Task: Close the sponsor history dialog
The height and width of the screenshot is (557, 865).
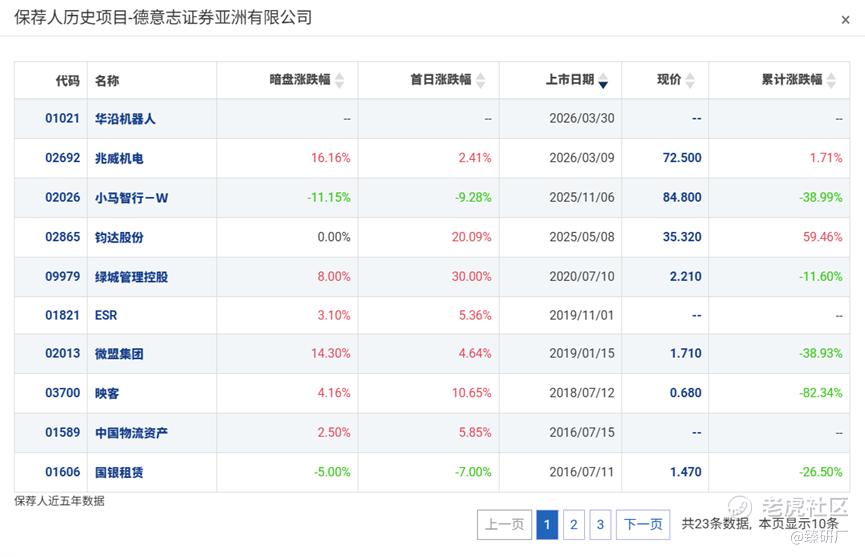Action: [x=845, y=20]
